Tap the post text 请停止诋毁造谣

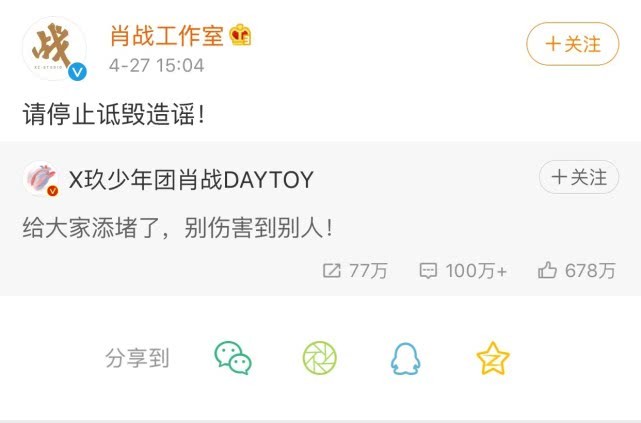pos(114,114)
